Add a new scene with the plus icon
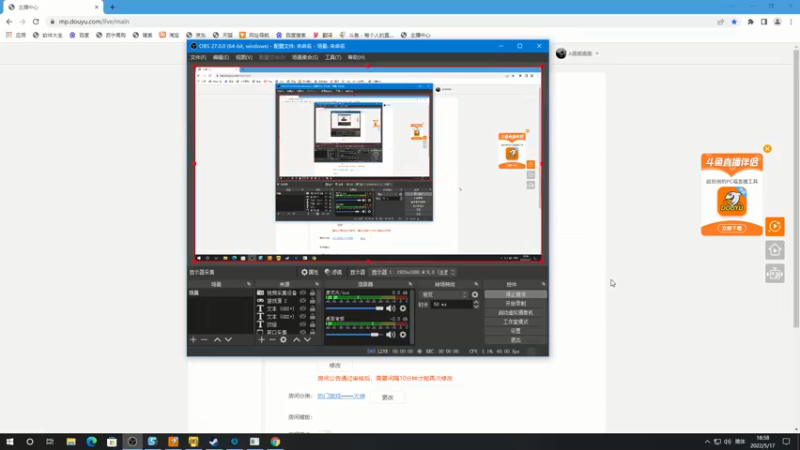Viewport: 800px width, 450px height. (193, 340)
